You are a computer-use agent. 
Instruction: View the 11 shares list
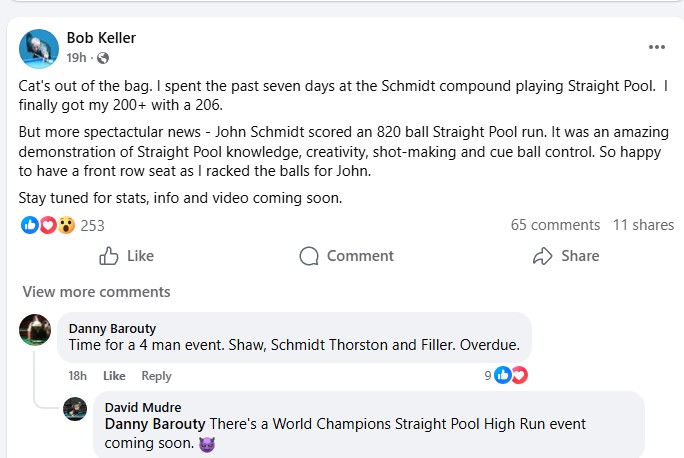coord(643,225)
